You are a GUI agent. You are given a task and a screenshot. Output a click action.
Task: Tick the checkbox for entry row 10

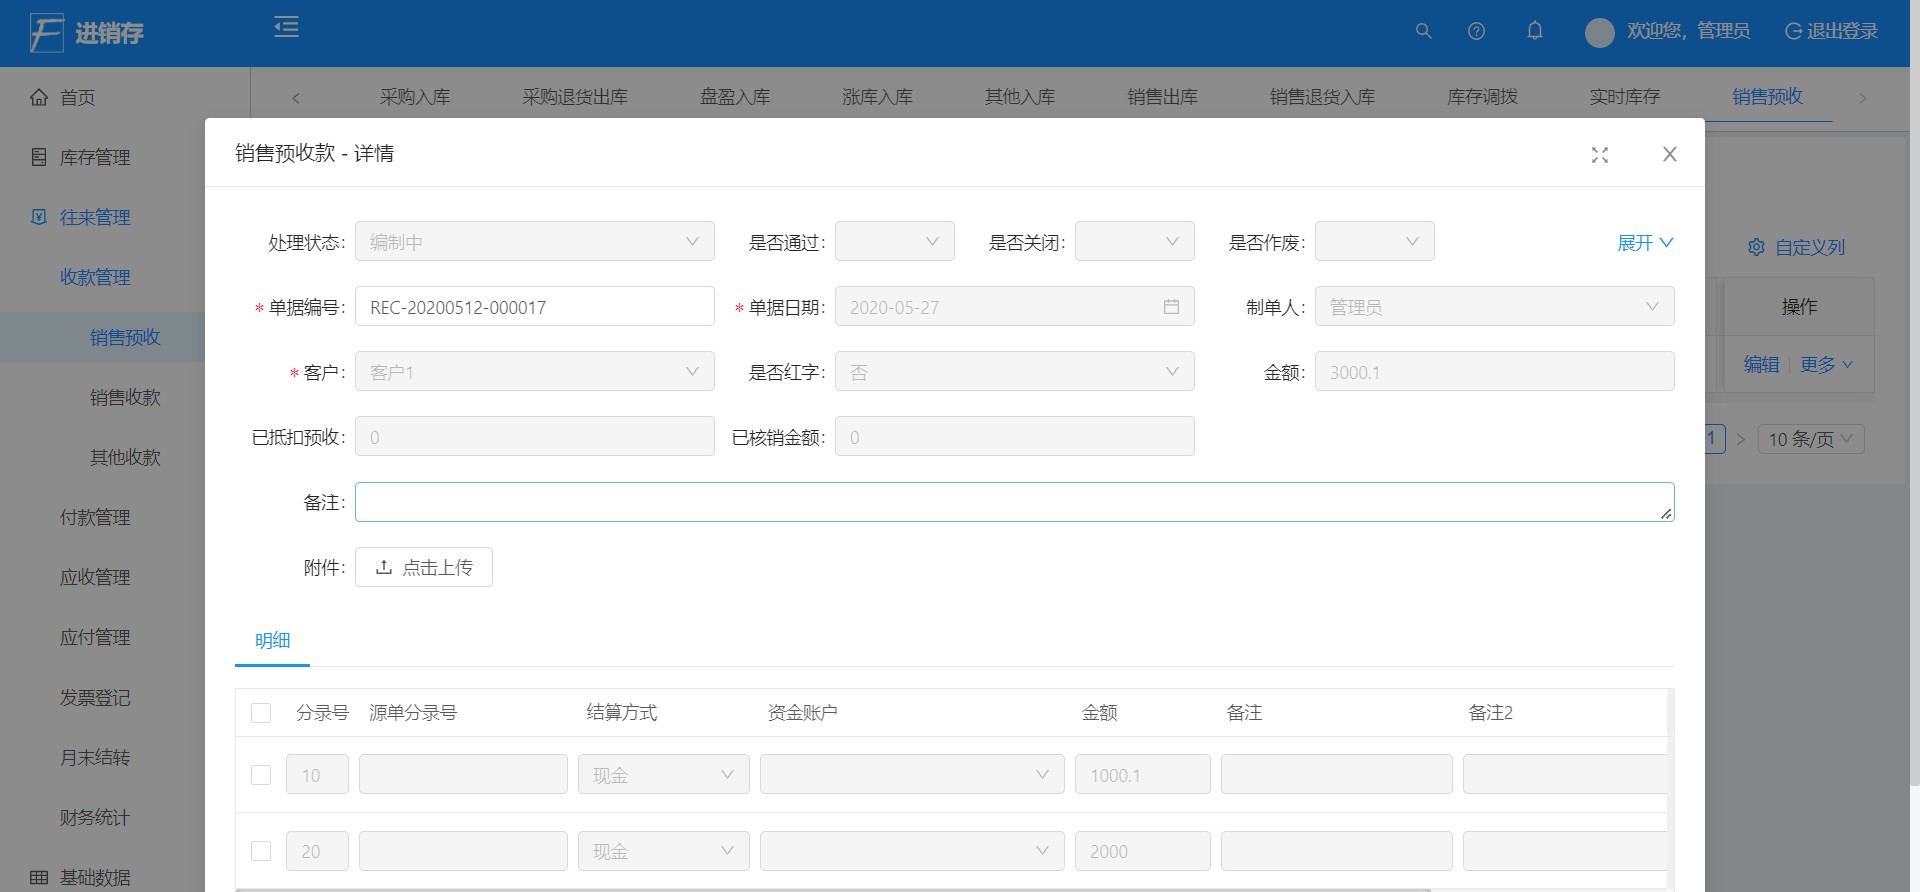coord(261,775)
